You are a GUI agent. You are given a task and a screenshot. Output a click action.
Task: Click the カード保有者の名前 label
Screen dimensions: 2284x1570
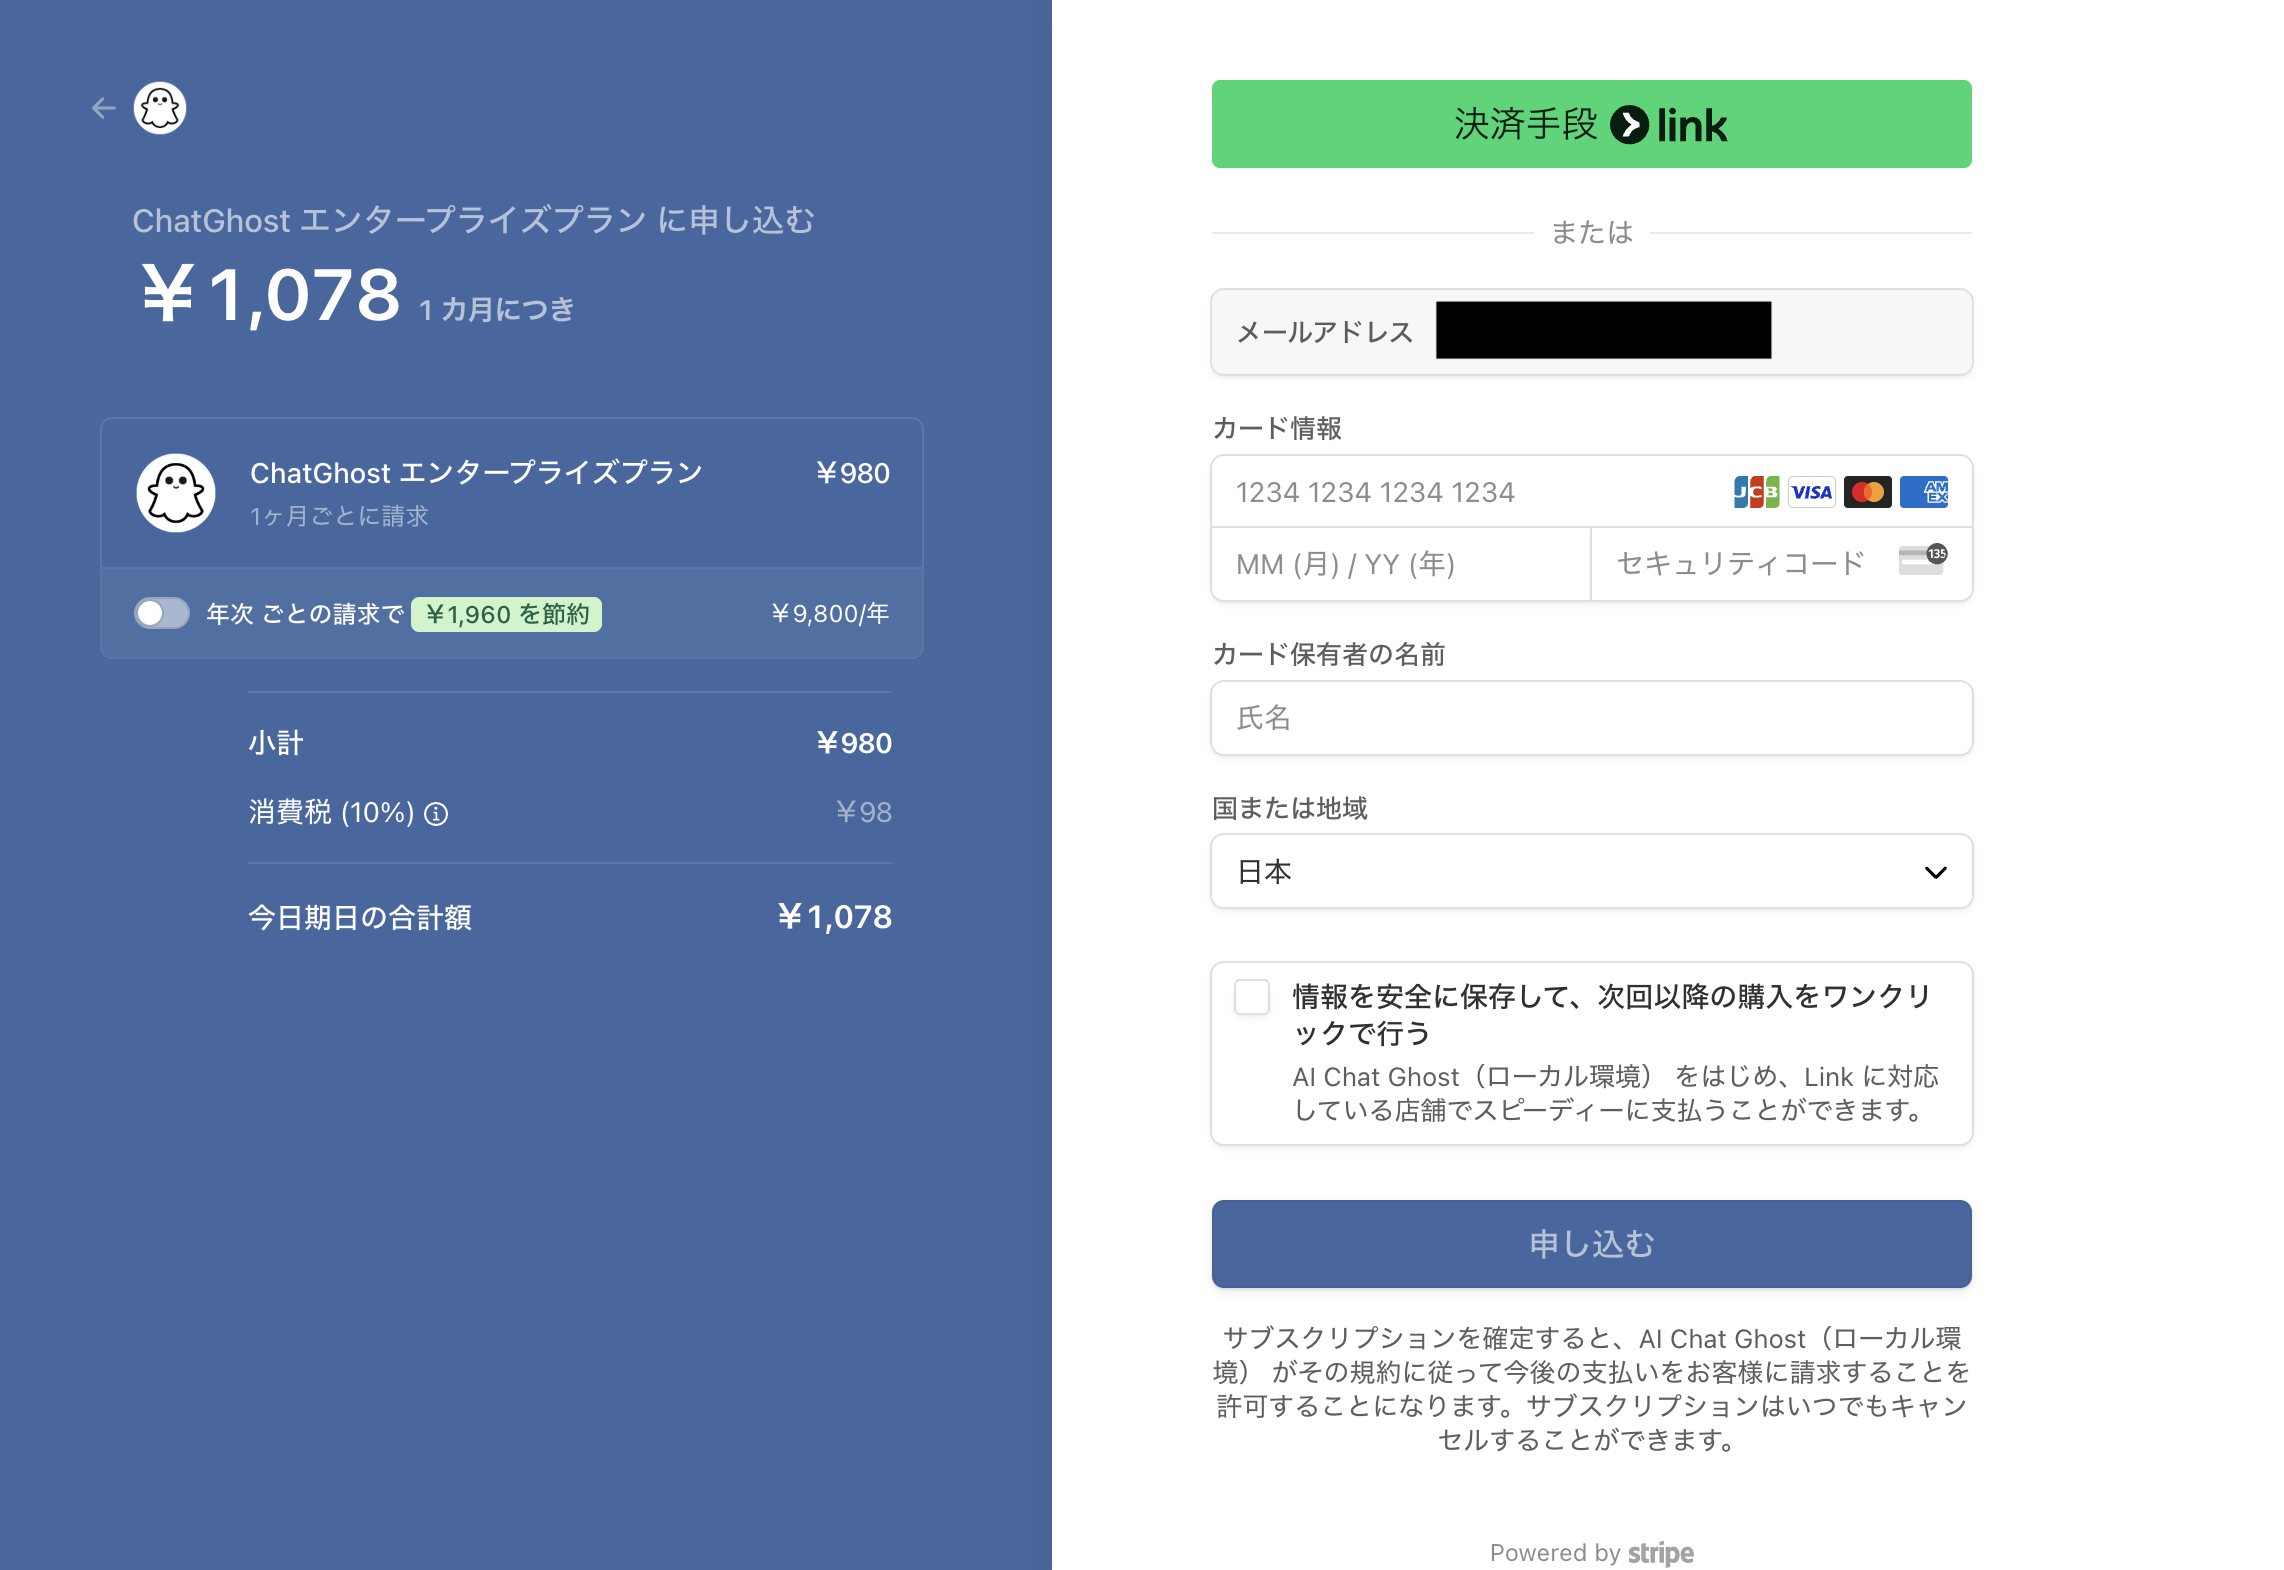pos(1329,655)
